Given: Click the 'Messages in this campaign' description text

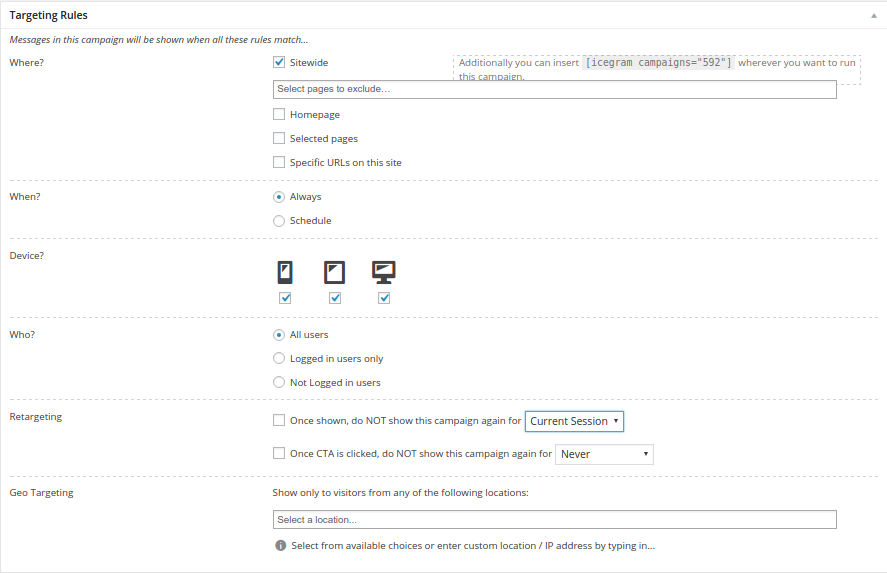Looking at the screenshot, I should [159, 40].
